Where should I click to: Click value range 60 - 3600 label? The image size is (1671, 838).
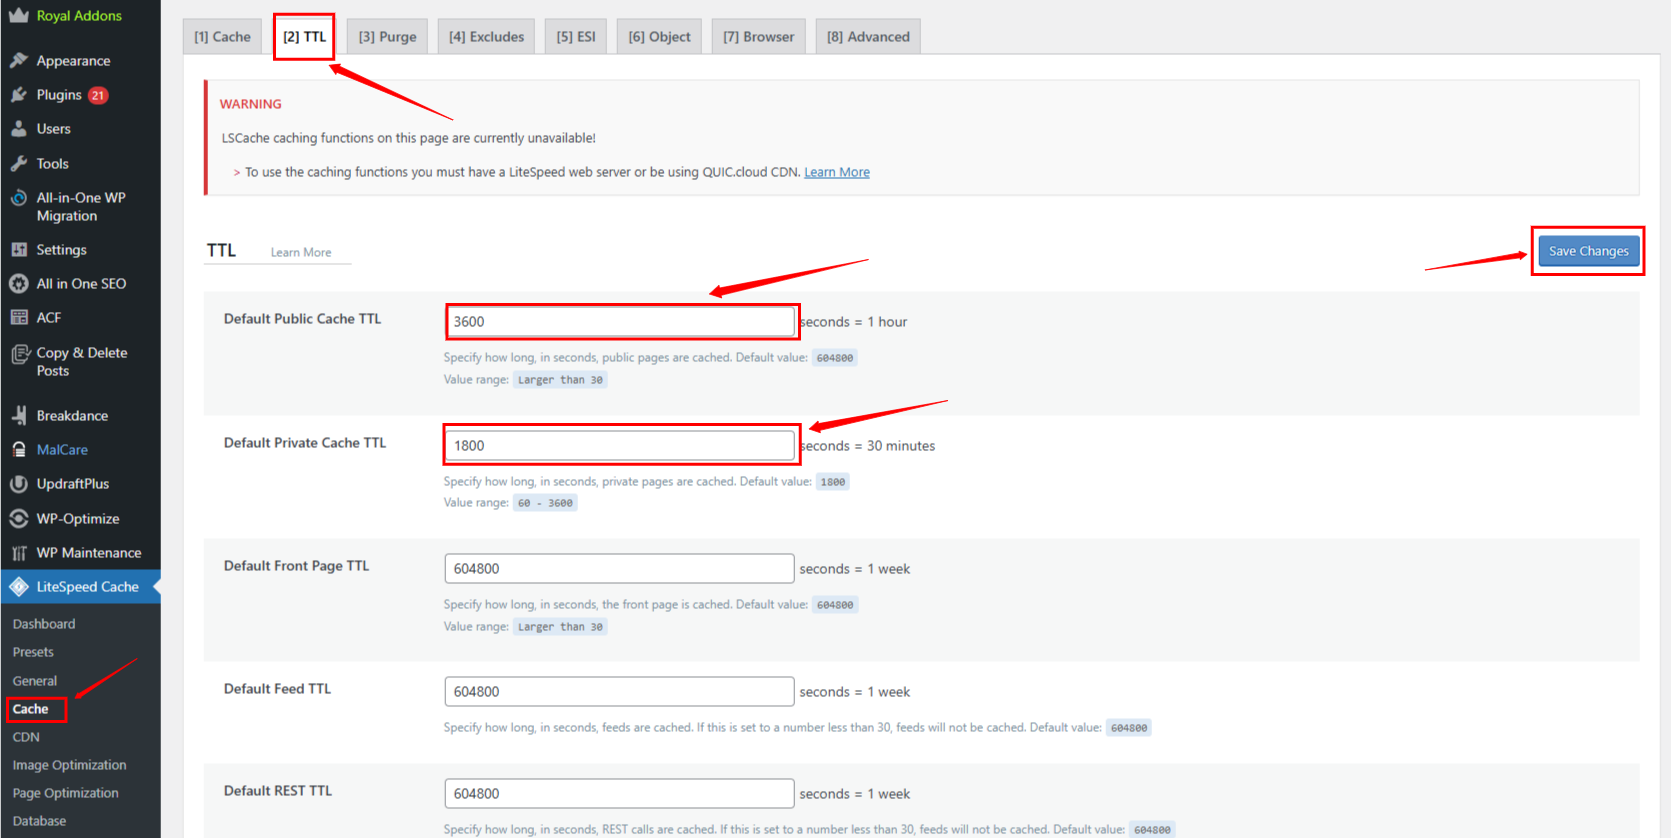545,503
